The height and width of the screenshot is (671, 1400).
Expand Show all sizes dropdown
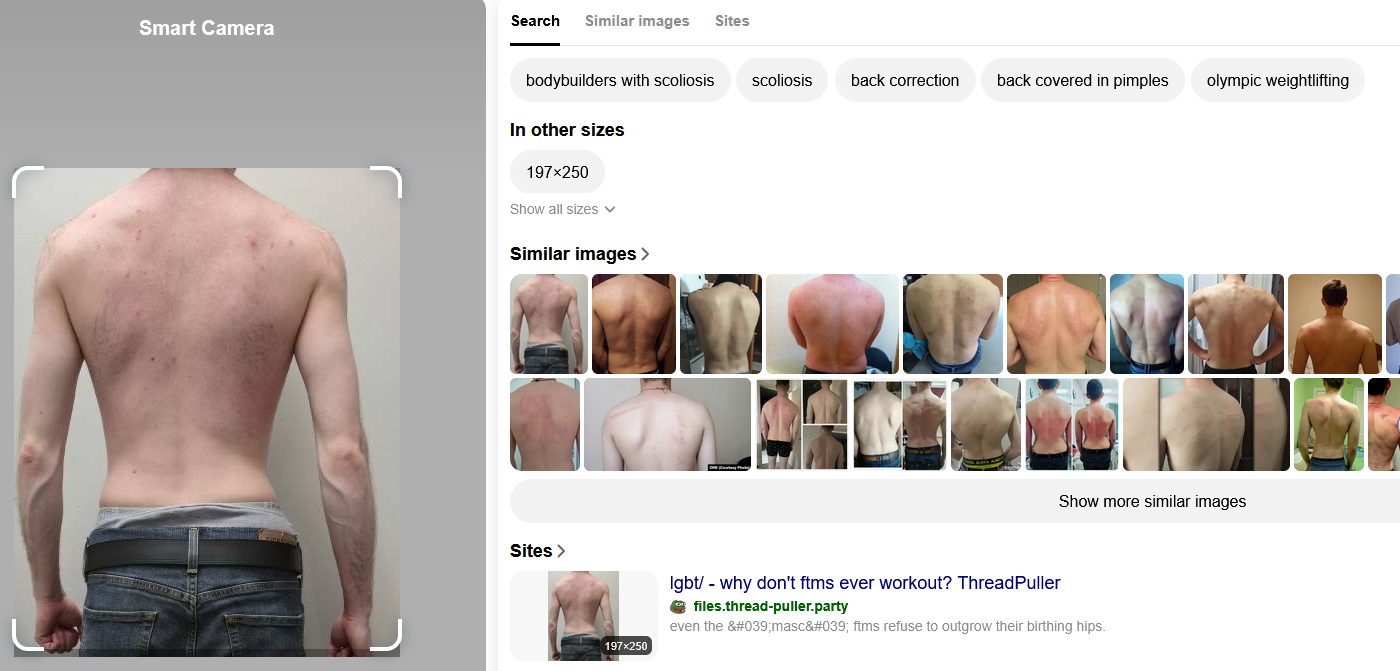tap(562, 209)
